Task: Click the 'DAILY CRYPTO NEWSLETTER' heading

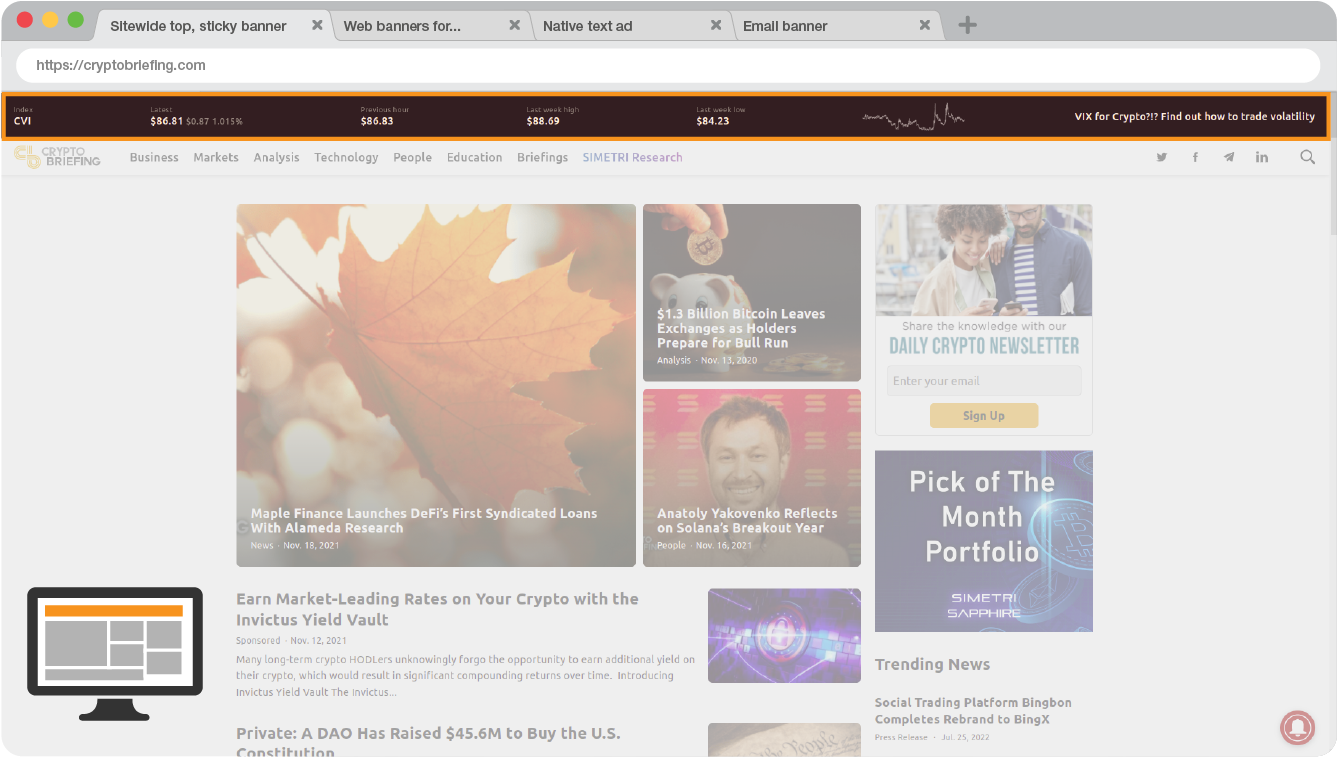Action: coord(984,346)
